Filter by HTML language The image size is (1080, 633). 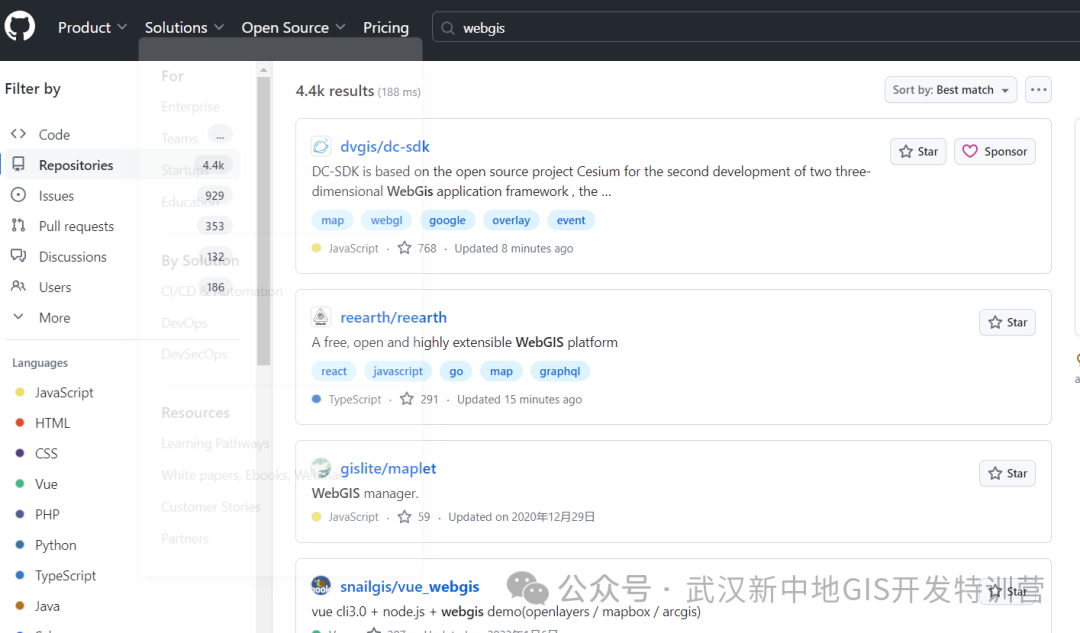[x=52, y=422]
